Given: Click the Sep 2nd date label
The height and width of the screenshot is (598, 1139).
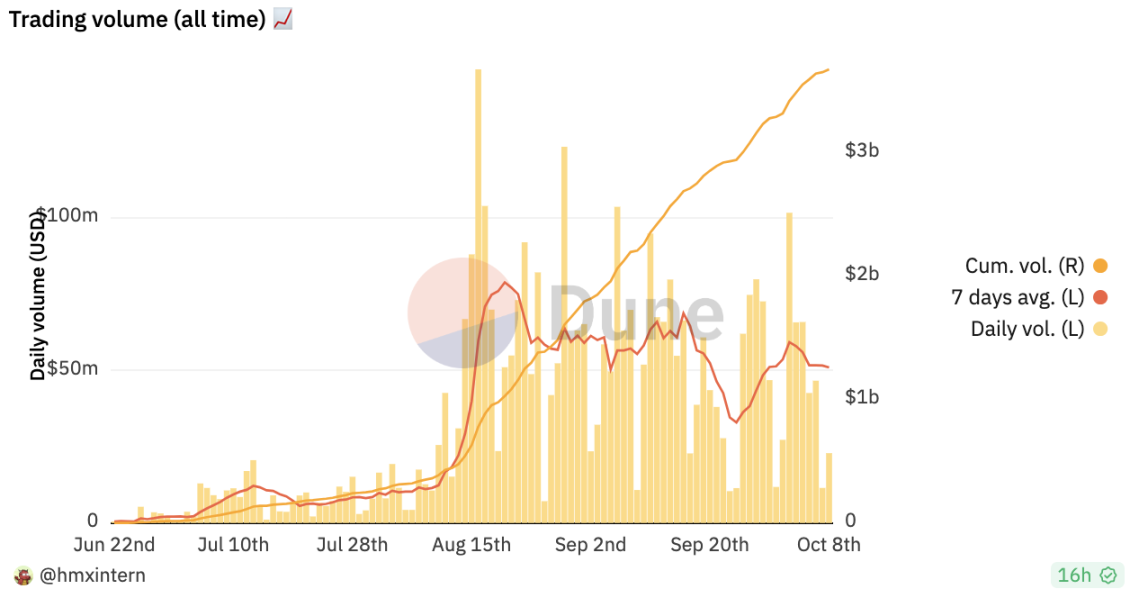Looking at the screenshot, I should coord(590,545).
